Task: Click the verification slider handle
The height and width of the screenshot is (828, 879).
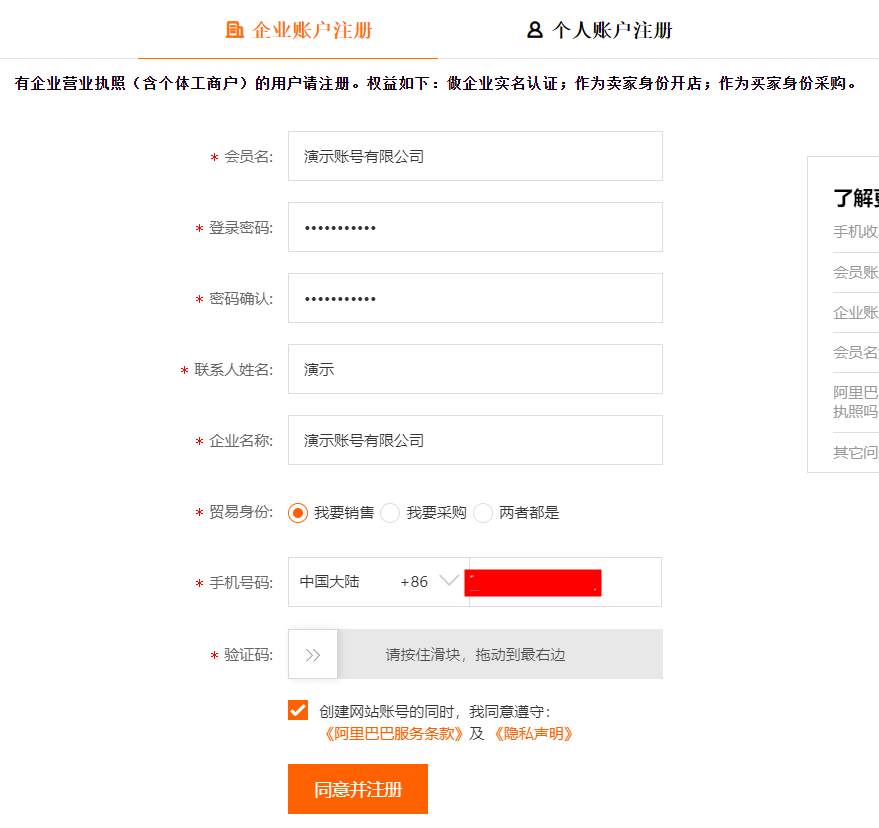Action: pos(312,653)
